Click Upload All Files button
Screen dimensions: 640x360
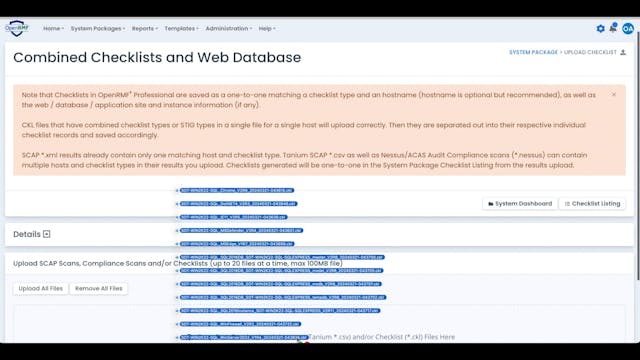(40, 288)
